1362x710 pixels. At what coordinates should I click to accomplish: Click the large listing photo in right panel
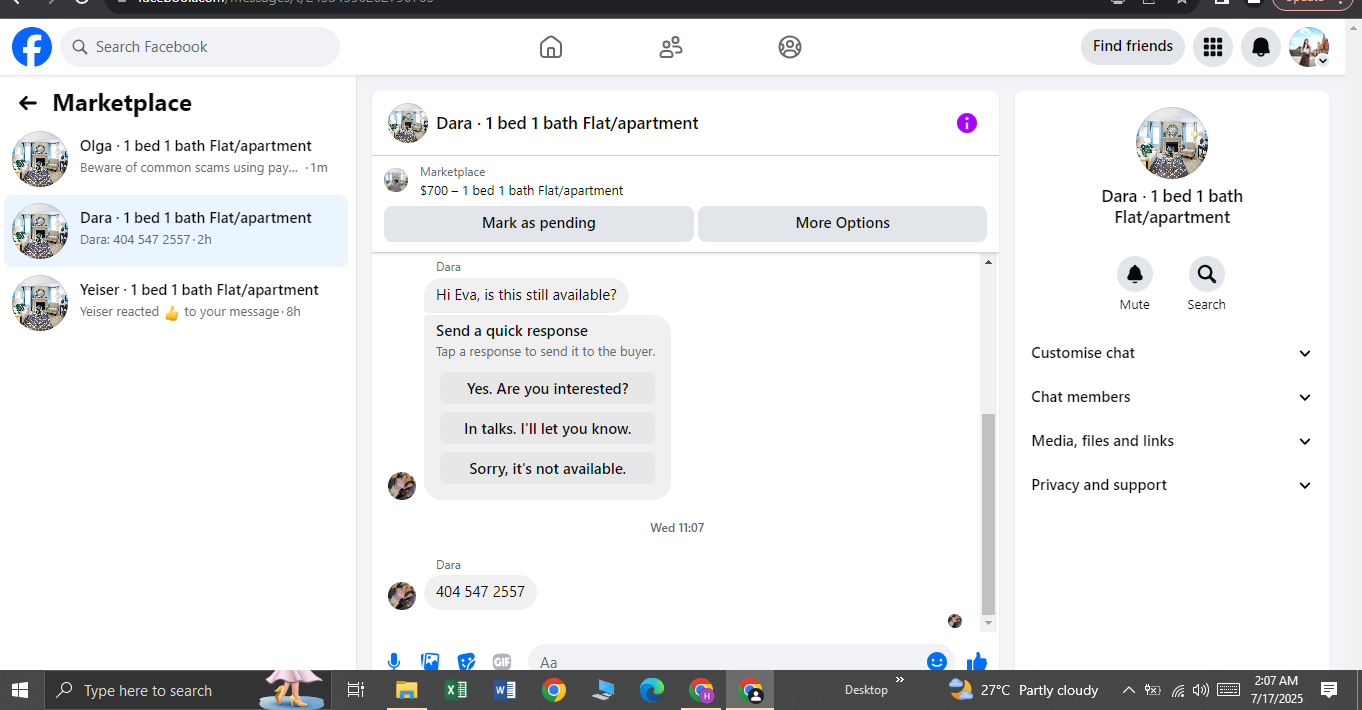click(1172, 143)
